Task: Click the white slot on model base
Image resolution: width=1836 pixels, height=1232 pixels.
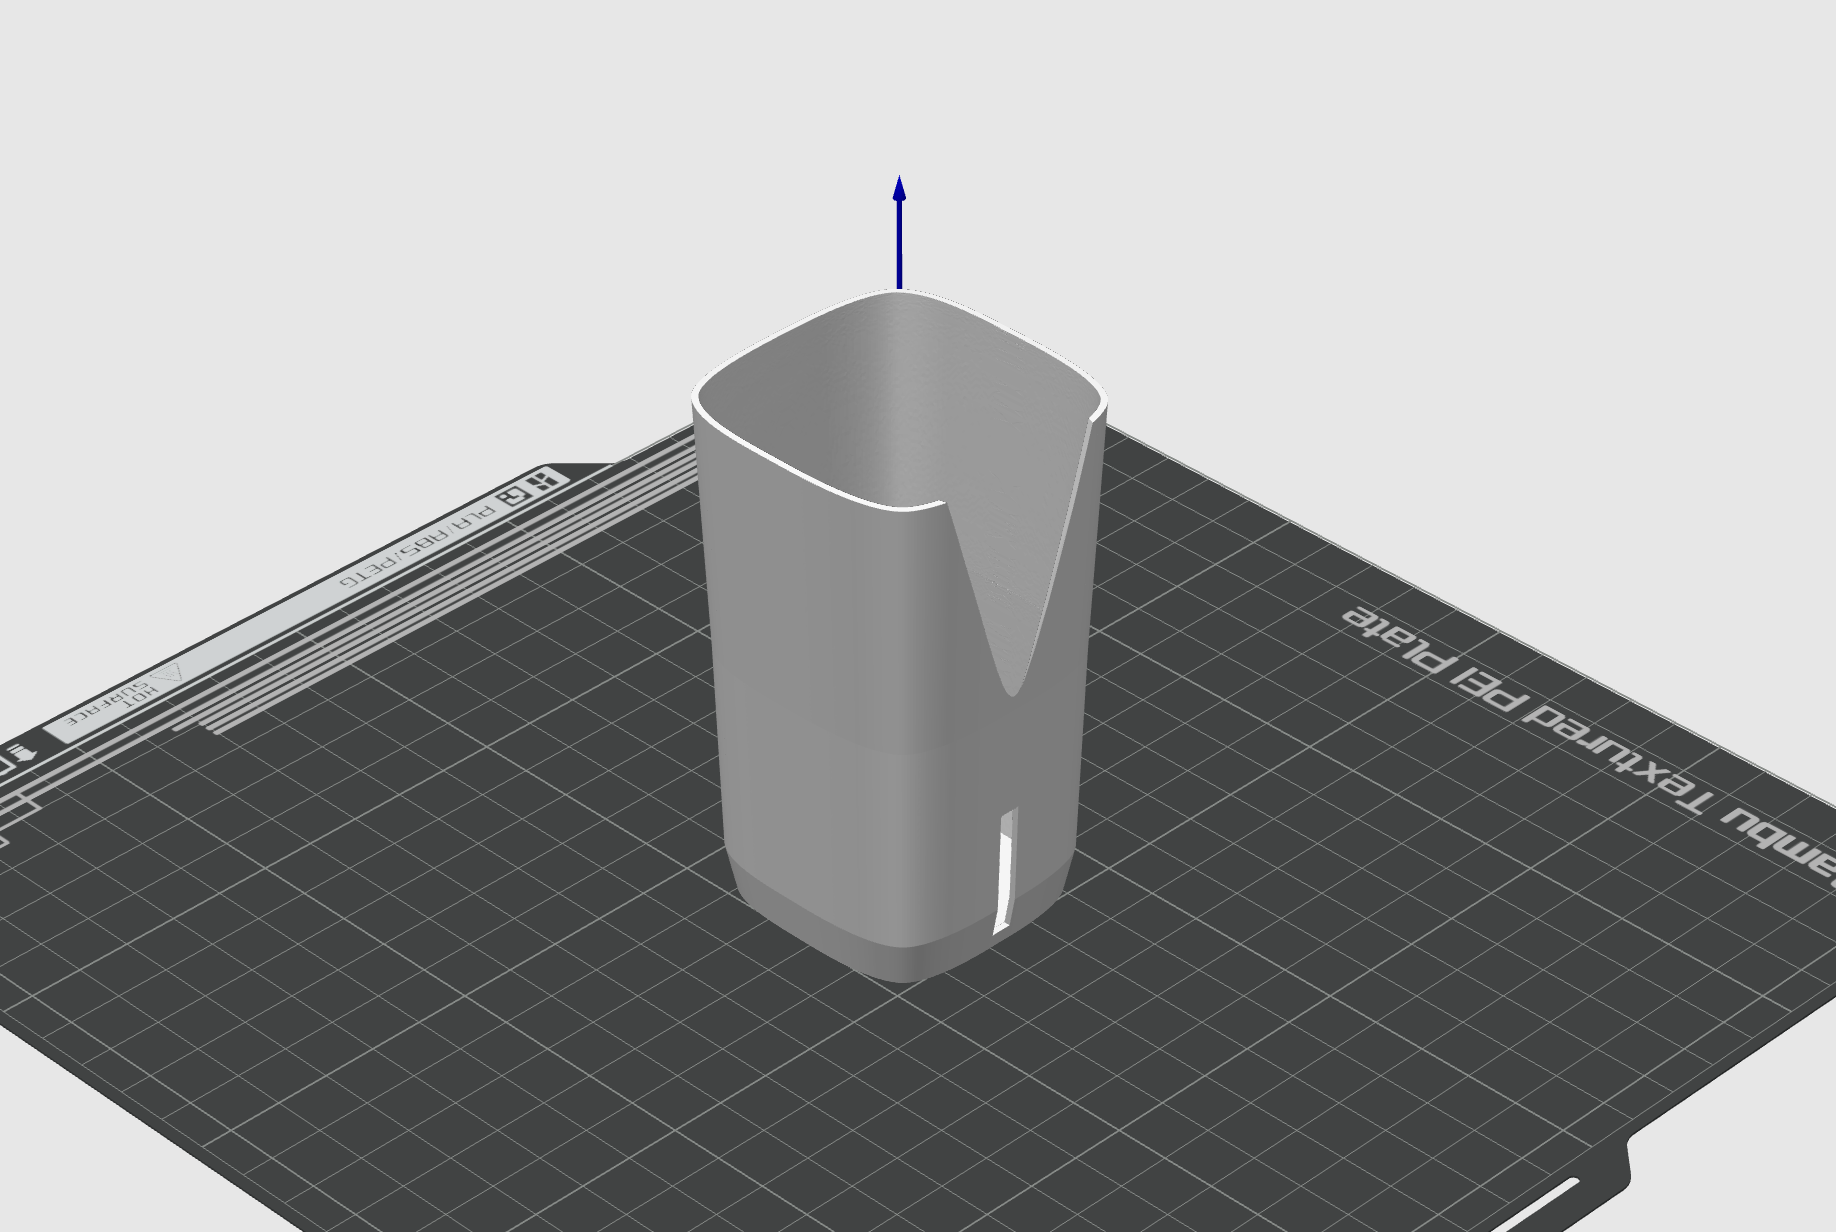Action: [x=1005, y=872]
